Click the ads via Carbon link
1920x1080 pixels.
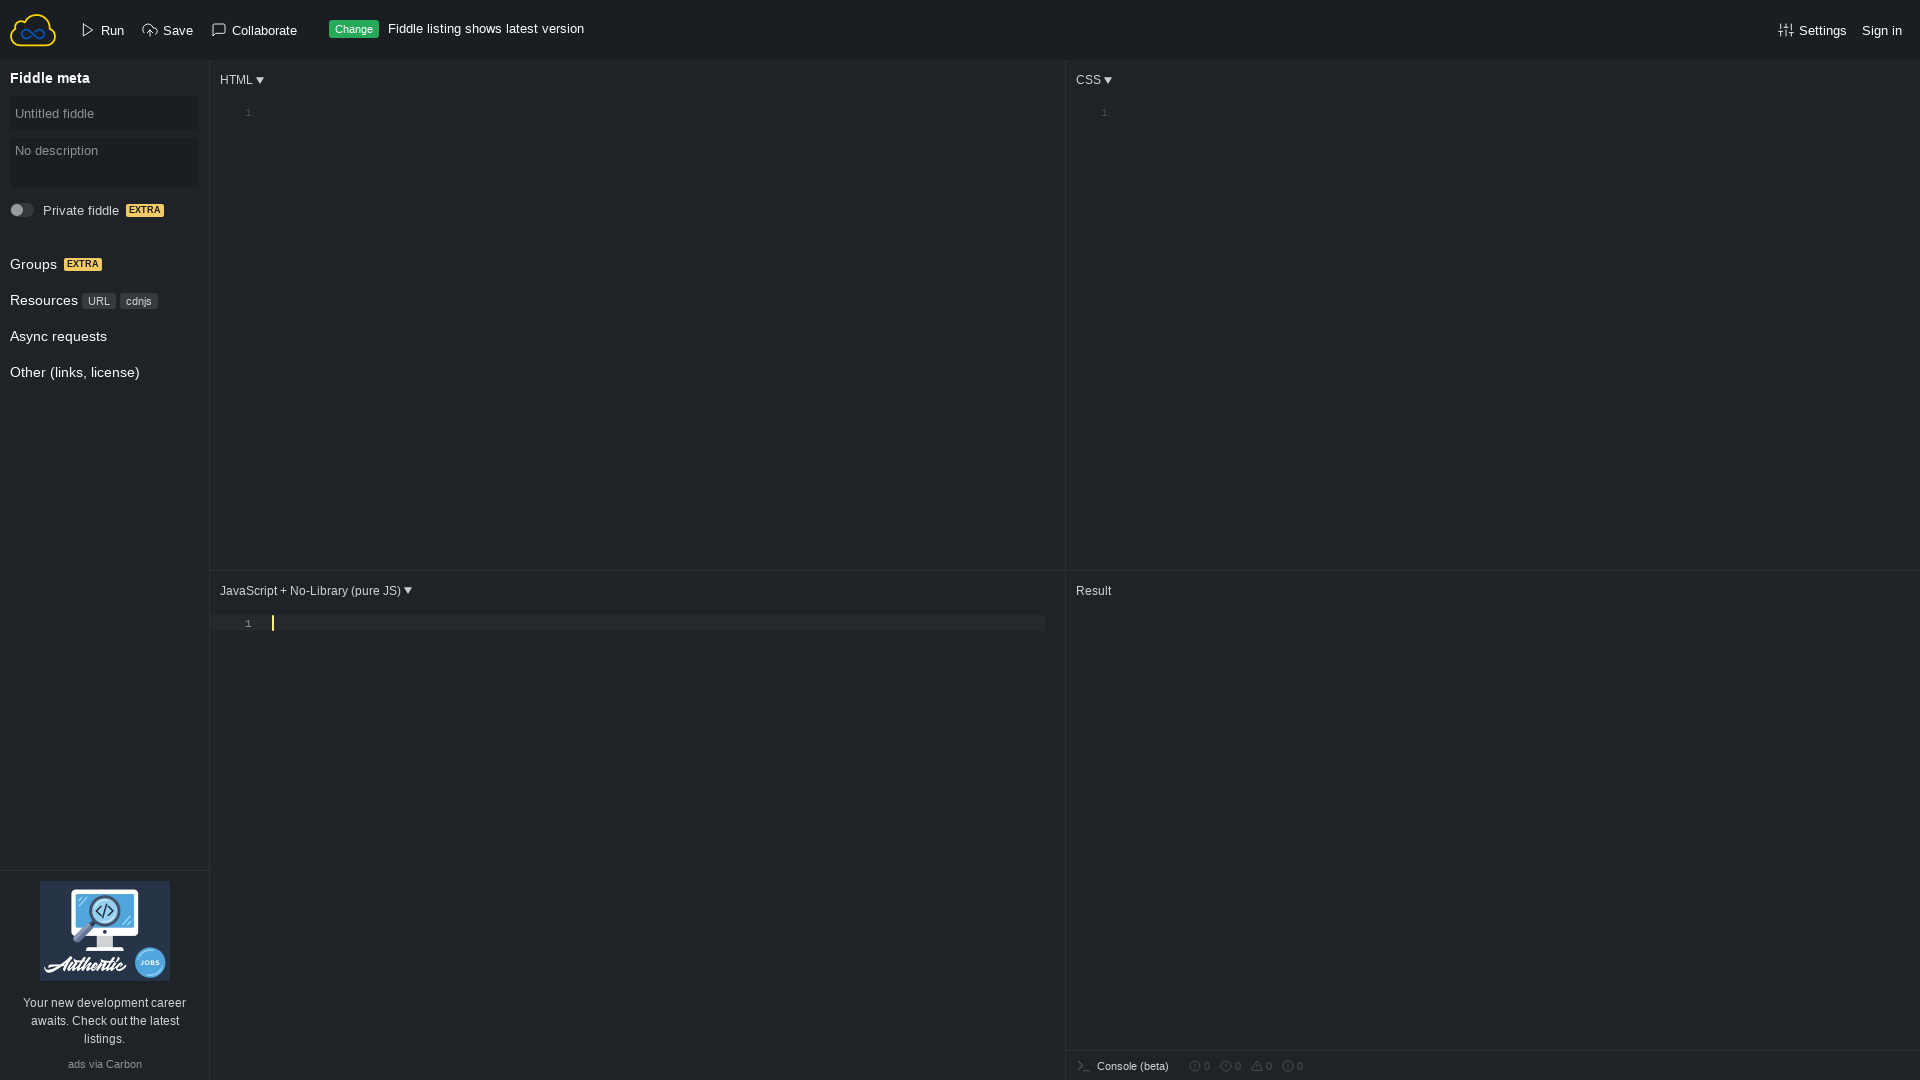tap(104, 1063)
